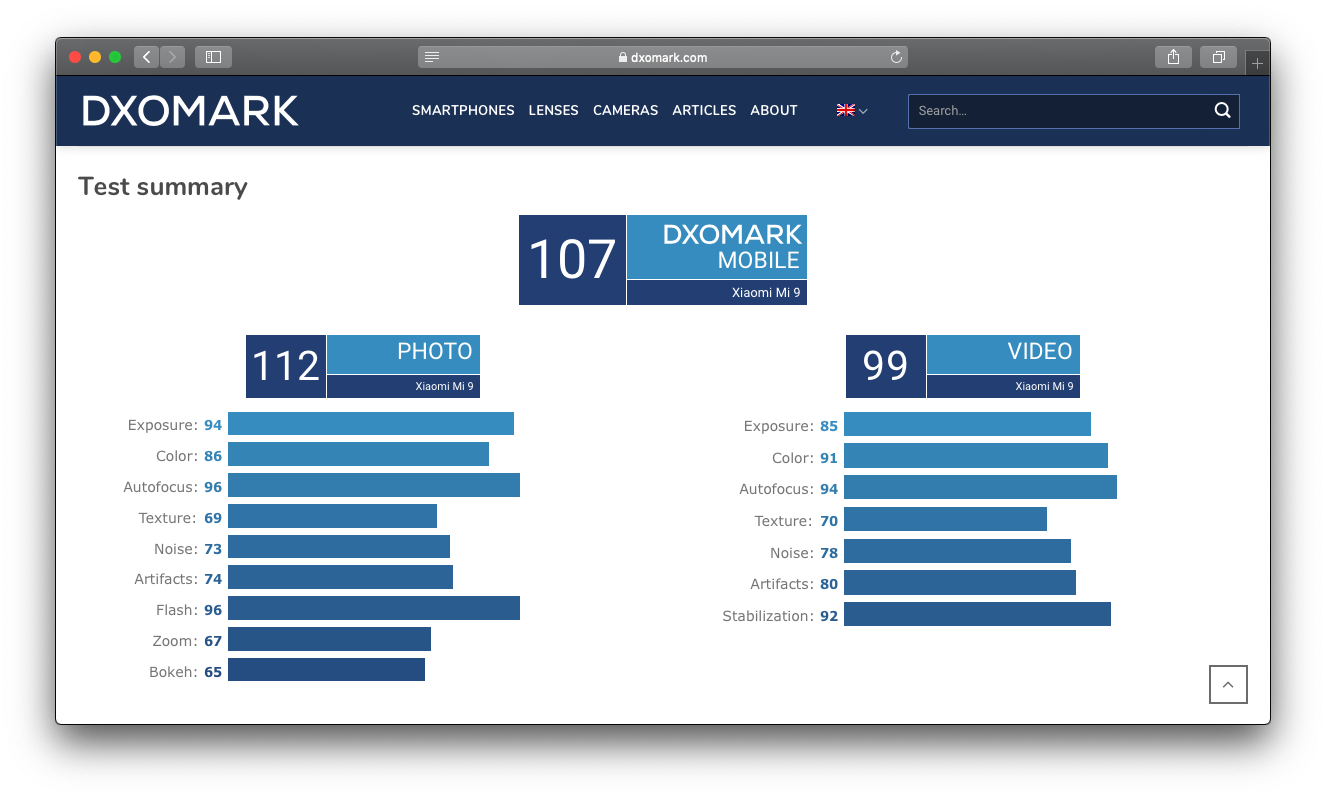Toggle the Safari sidebar button
Image resolution: width=1326 pixels, height=798 pixels.
click(x=213, y=57)
